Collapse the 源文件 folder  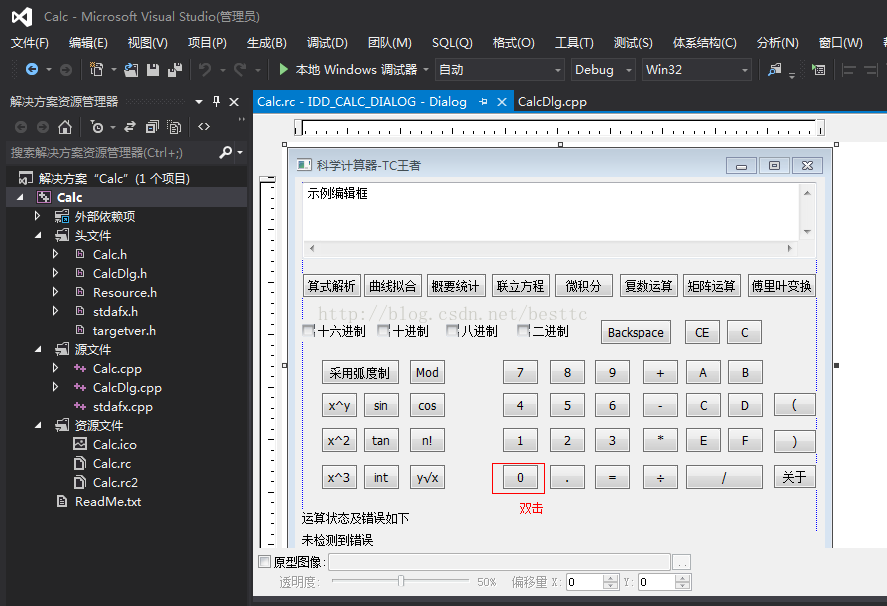[38, 349]
